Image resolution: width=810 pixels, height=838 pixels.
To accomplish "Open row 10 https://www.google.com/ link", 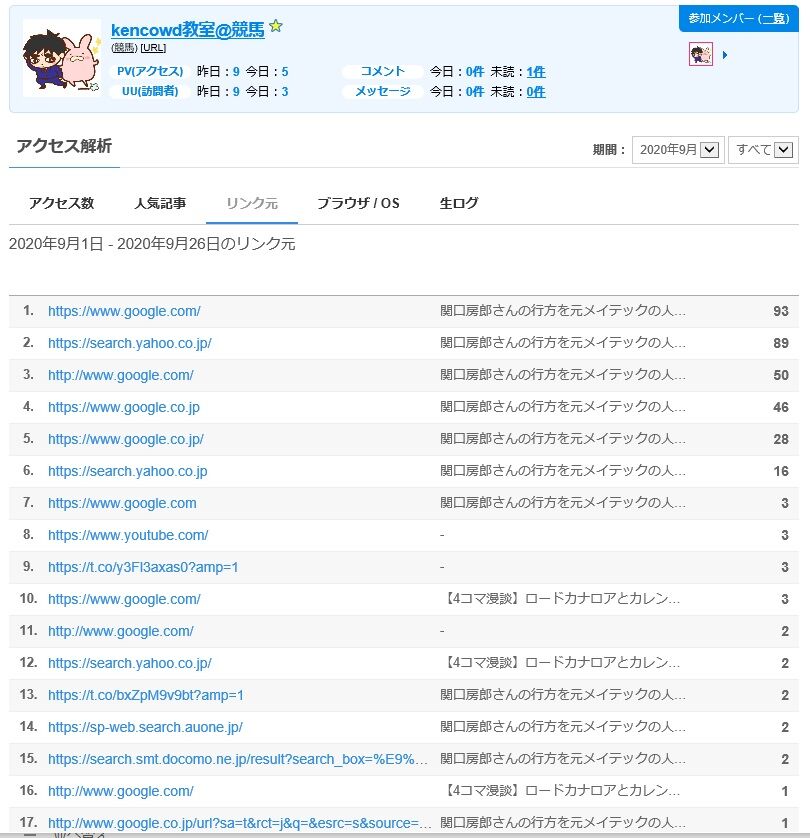I will 124,599.
